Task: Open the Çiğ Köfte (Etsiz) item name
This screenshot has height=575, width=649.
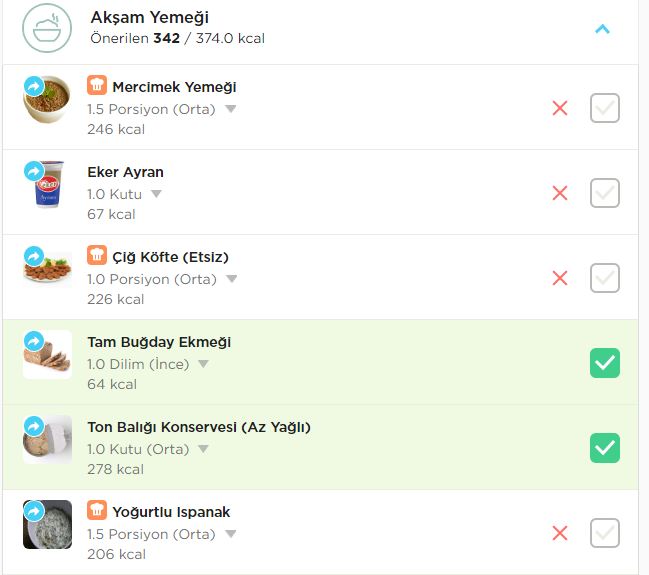Action: (x=170, y=257)
